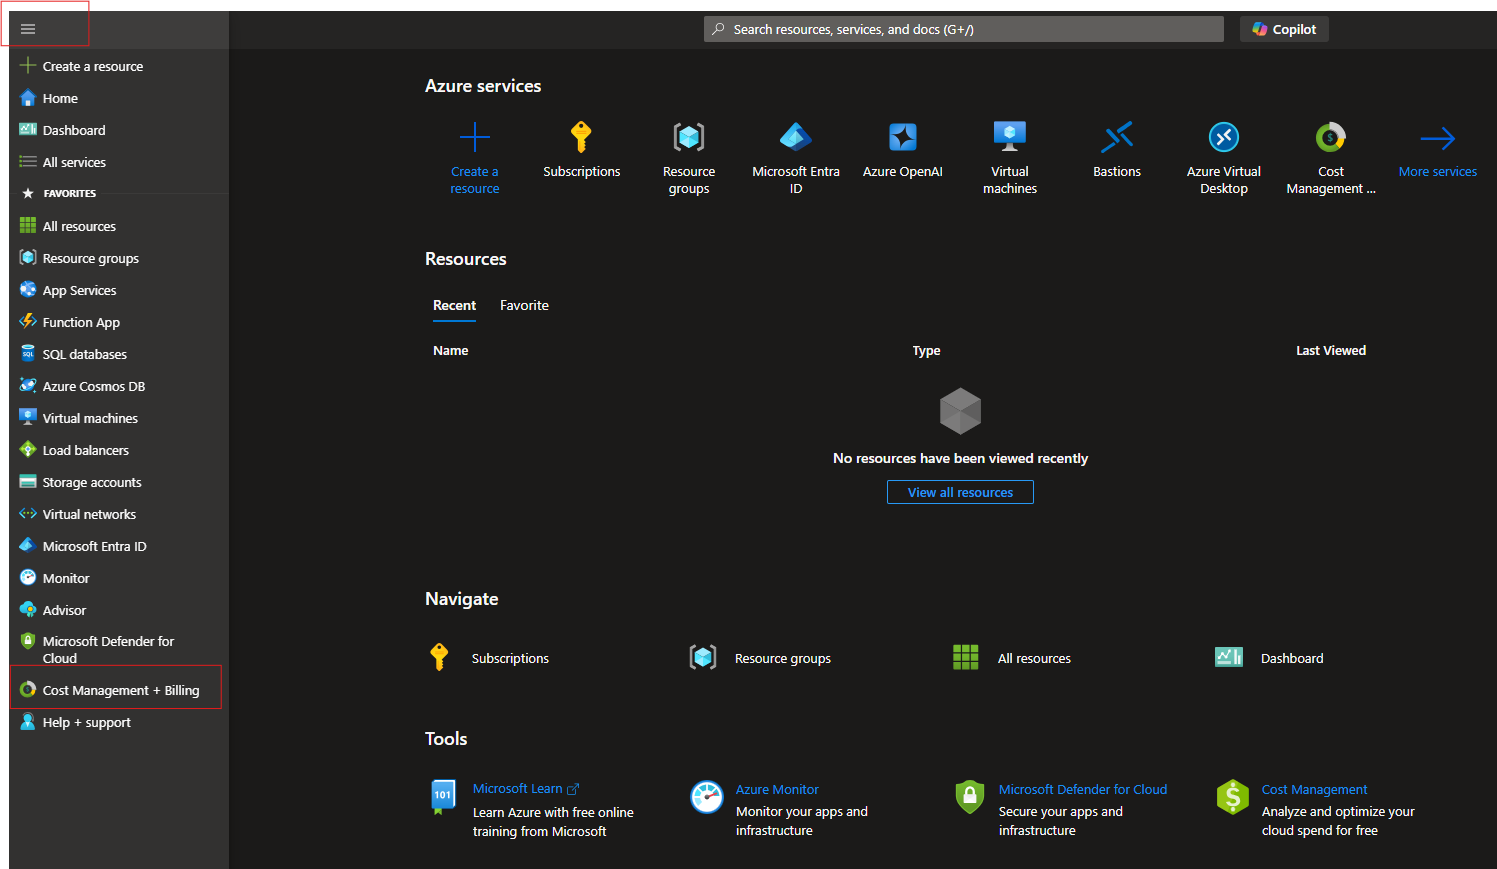Open Microsoft Entra ID under Azure services
Screen dimensions: 1497x869
[x=796, y=158]
